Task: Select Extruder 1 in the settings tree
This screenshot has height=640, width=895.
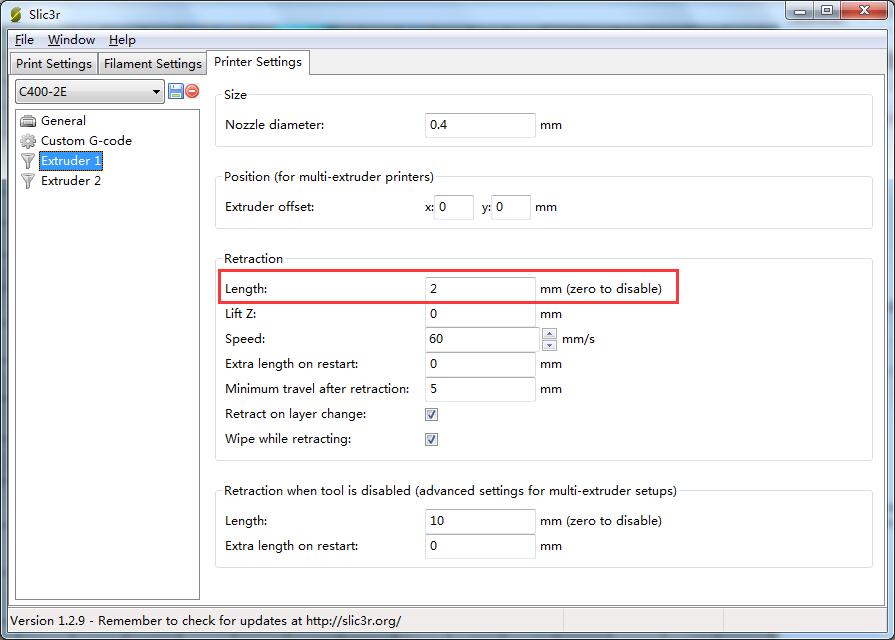Action: (71, 161)
